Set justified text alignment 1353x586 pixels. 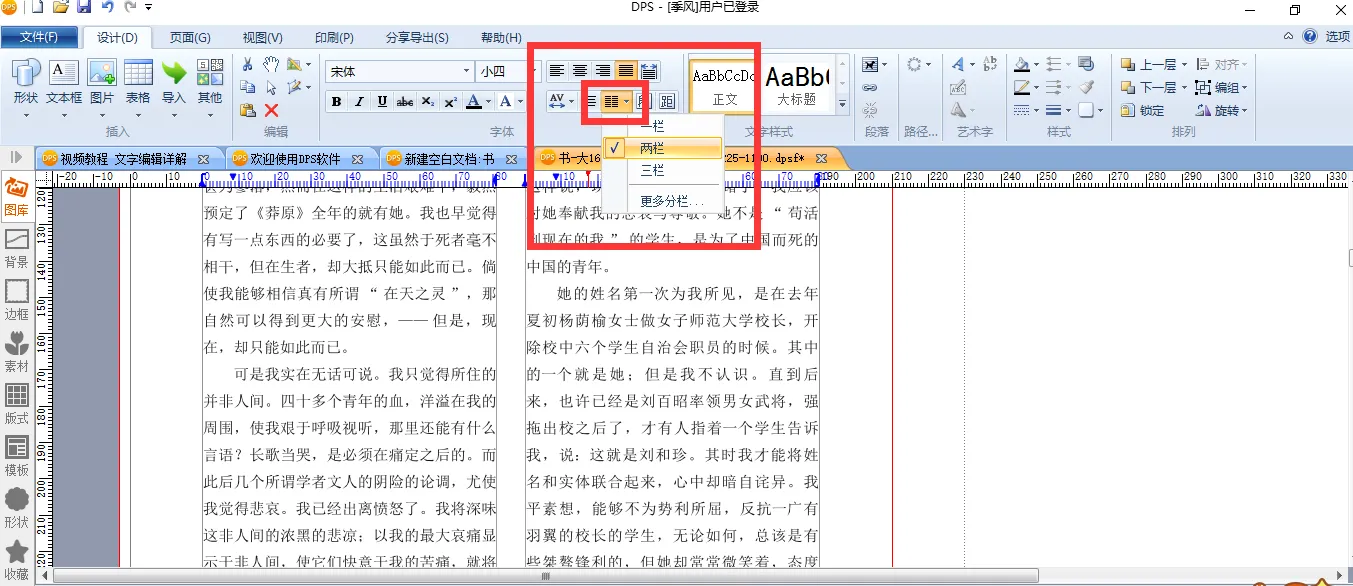[x=626, y=70]
